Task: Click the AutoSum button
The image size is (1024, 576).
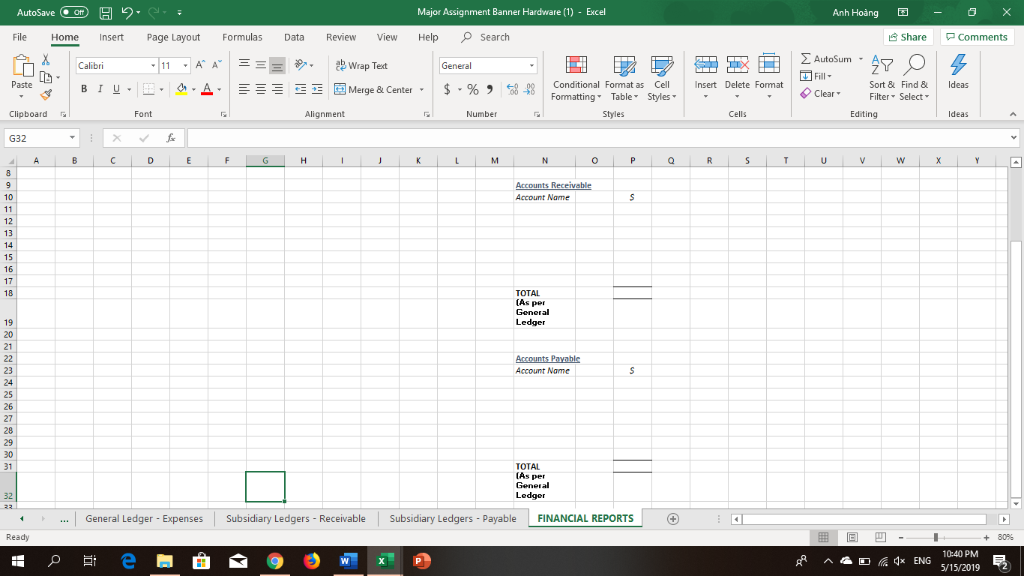Action: [827, 59]
